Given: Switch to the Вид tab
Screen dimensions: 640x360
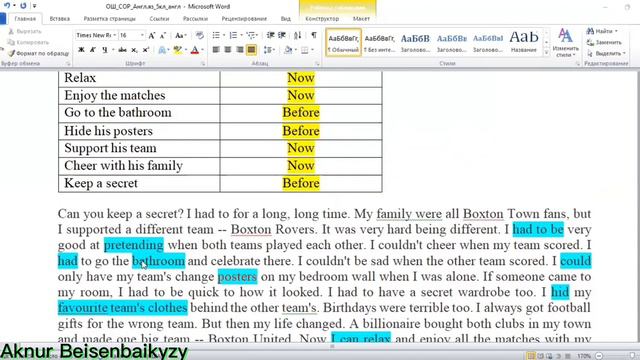Looking at the screenshot, I should tap(286, 19).
